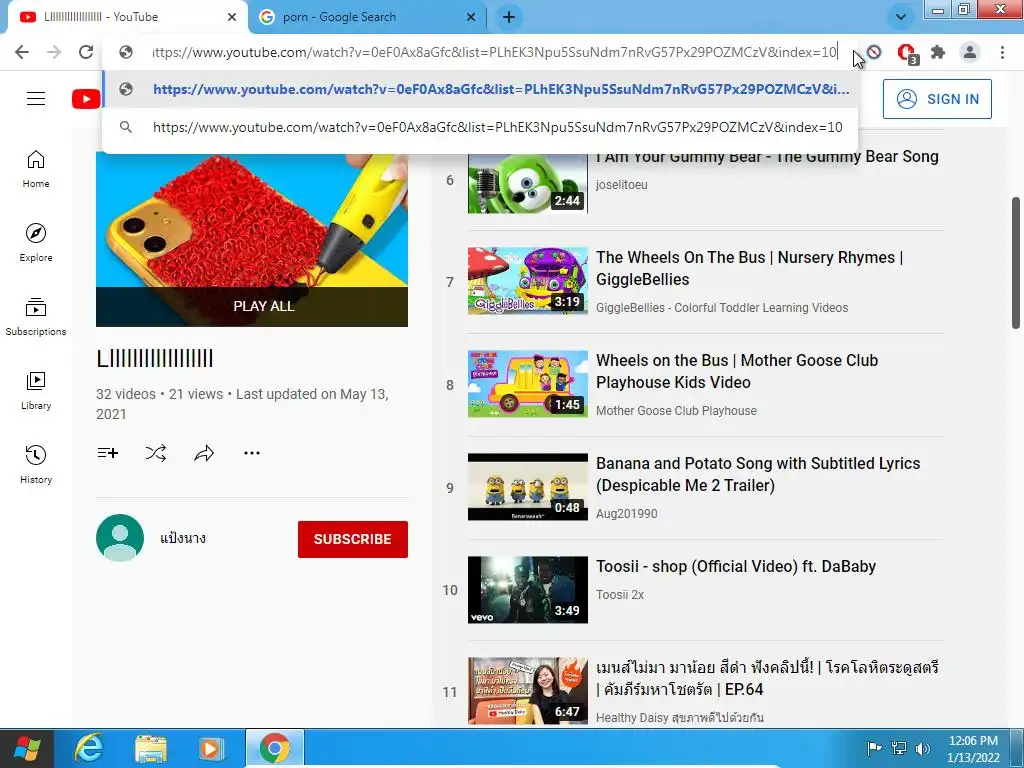1024x768 pixels.
Task: Click the Action Center flag tray icon
Action: point(874,748)
